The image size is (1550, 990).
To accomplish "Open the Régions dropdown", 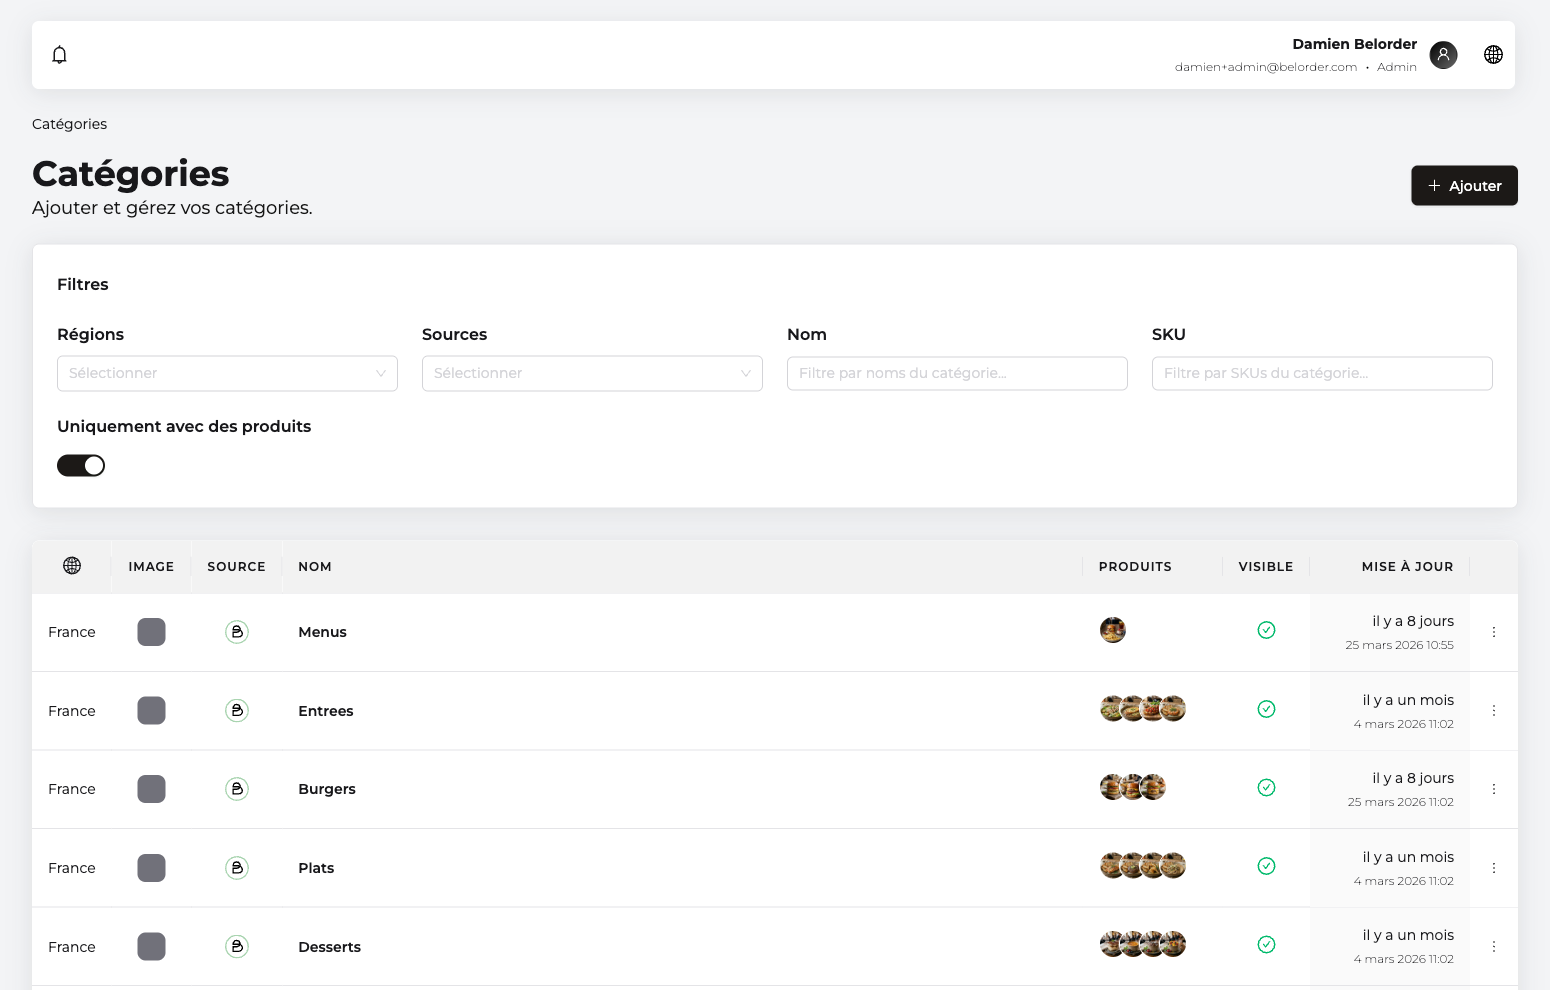I will click(x=227, y=373).
